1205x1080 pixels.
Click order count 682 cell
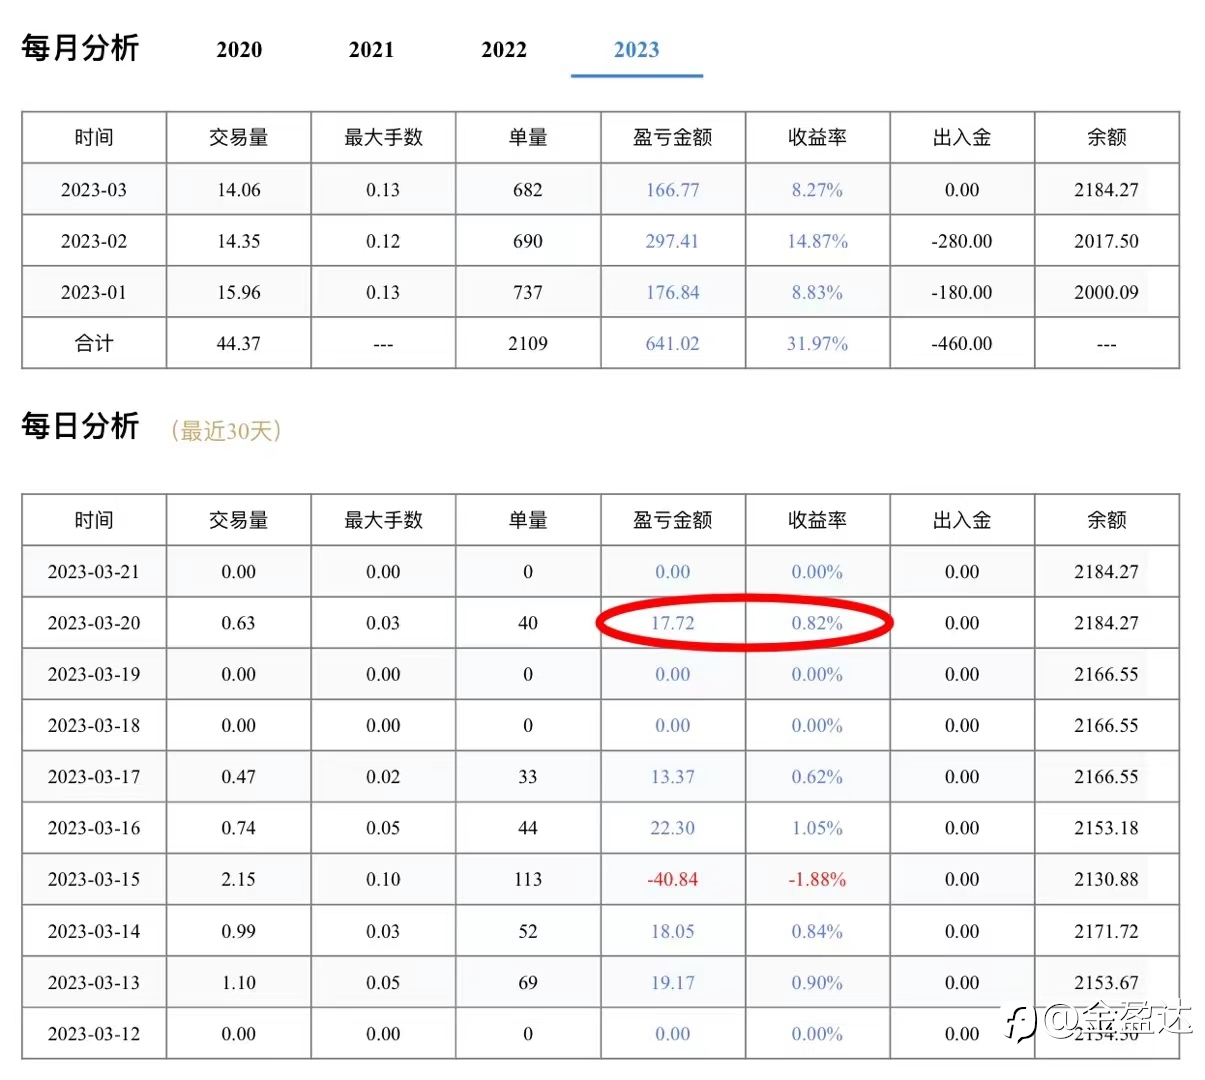pos(528,190)
